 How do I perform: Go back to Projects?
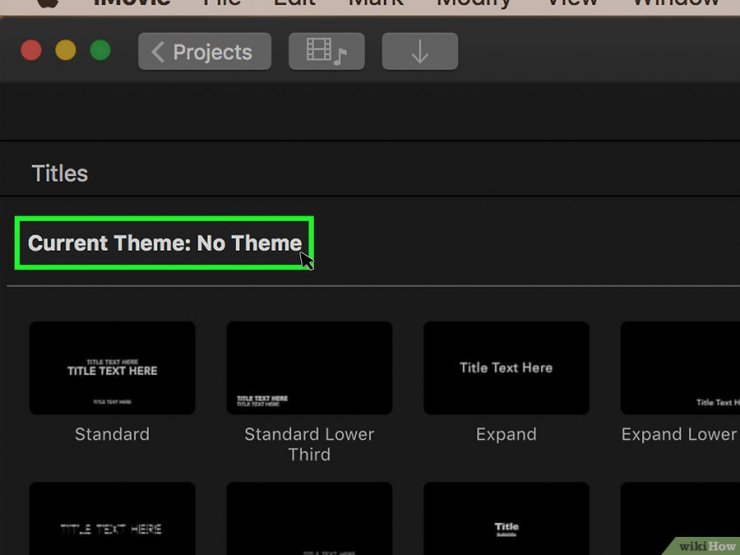tap(204, 51)
